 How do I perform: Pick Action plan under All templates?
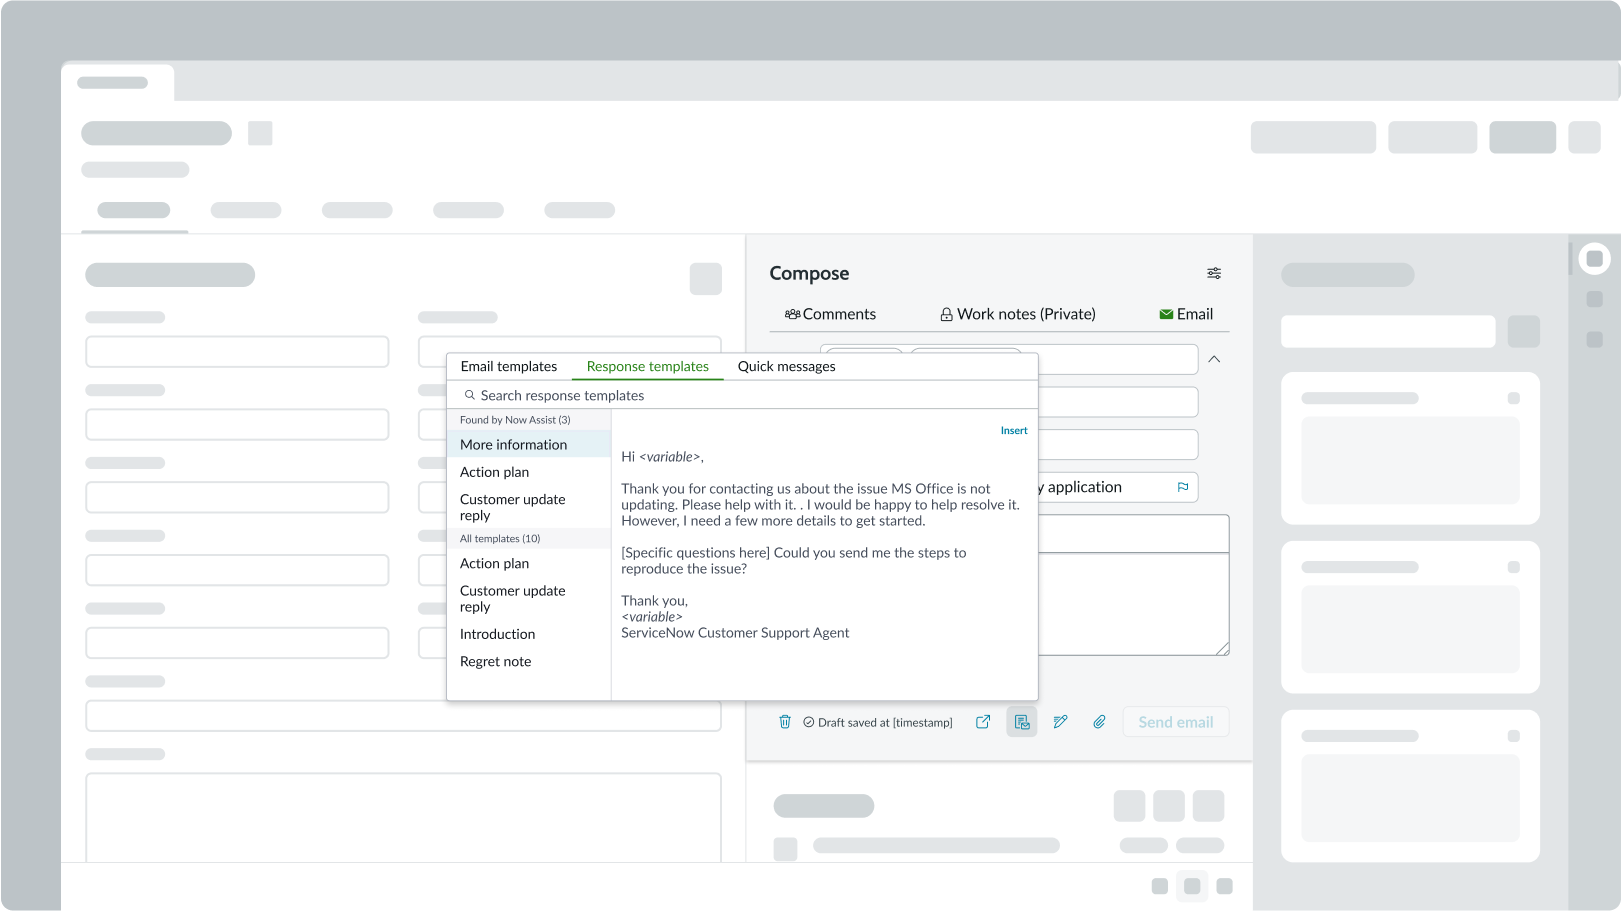pos(529,563)
